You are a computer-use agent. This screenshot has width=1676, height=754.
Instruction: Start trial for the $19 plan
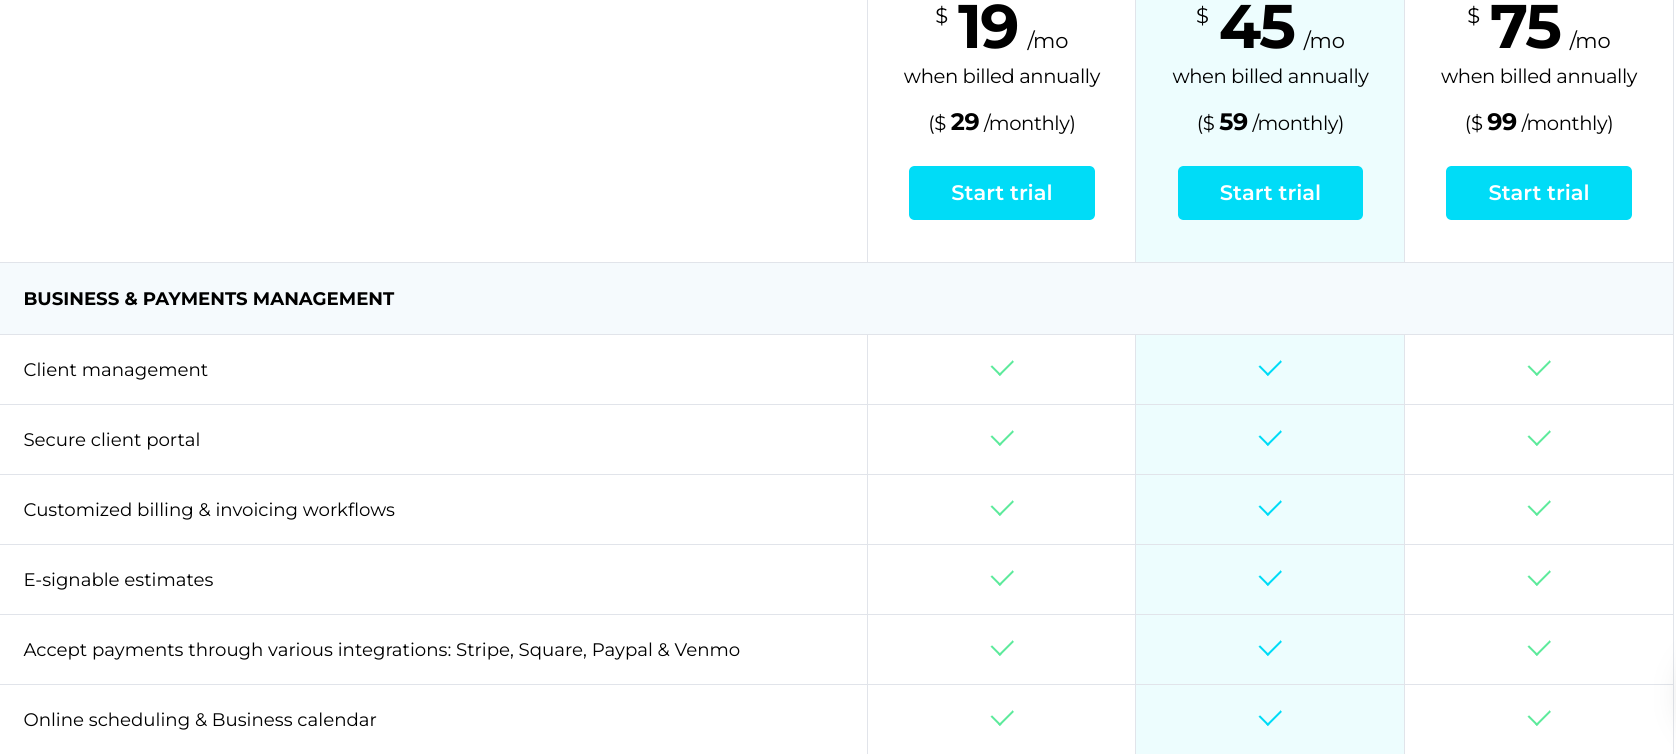click(x=1001, y=192)
